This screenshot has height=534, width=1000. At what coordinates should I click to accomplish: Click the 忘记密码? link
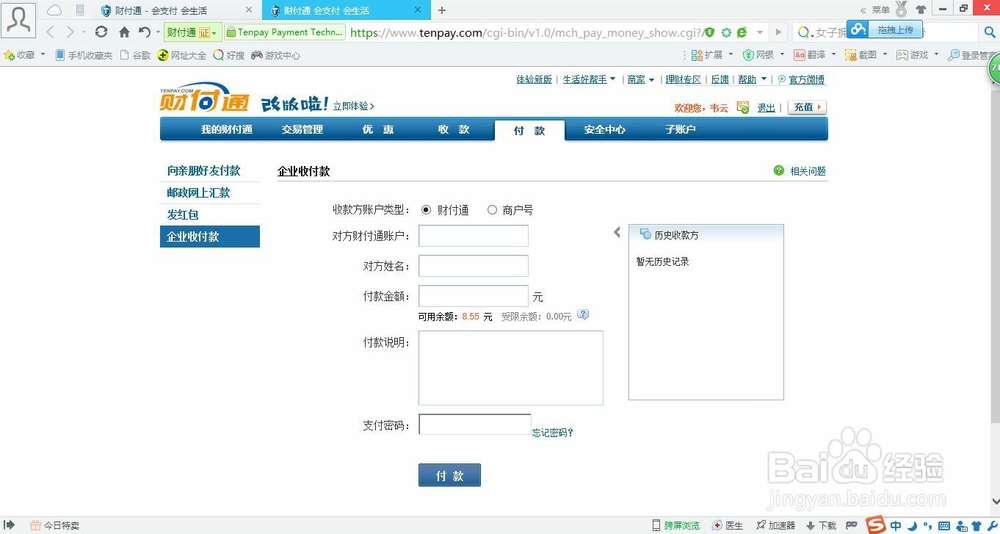pos(552,433)
